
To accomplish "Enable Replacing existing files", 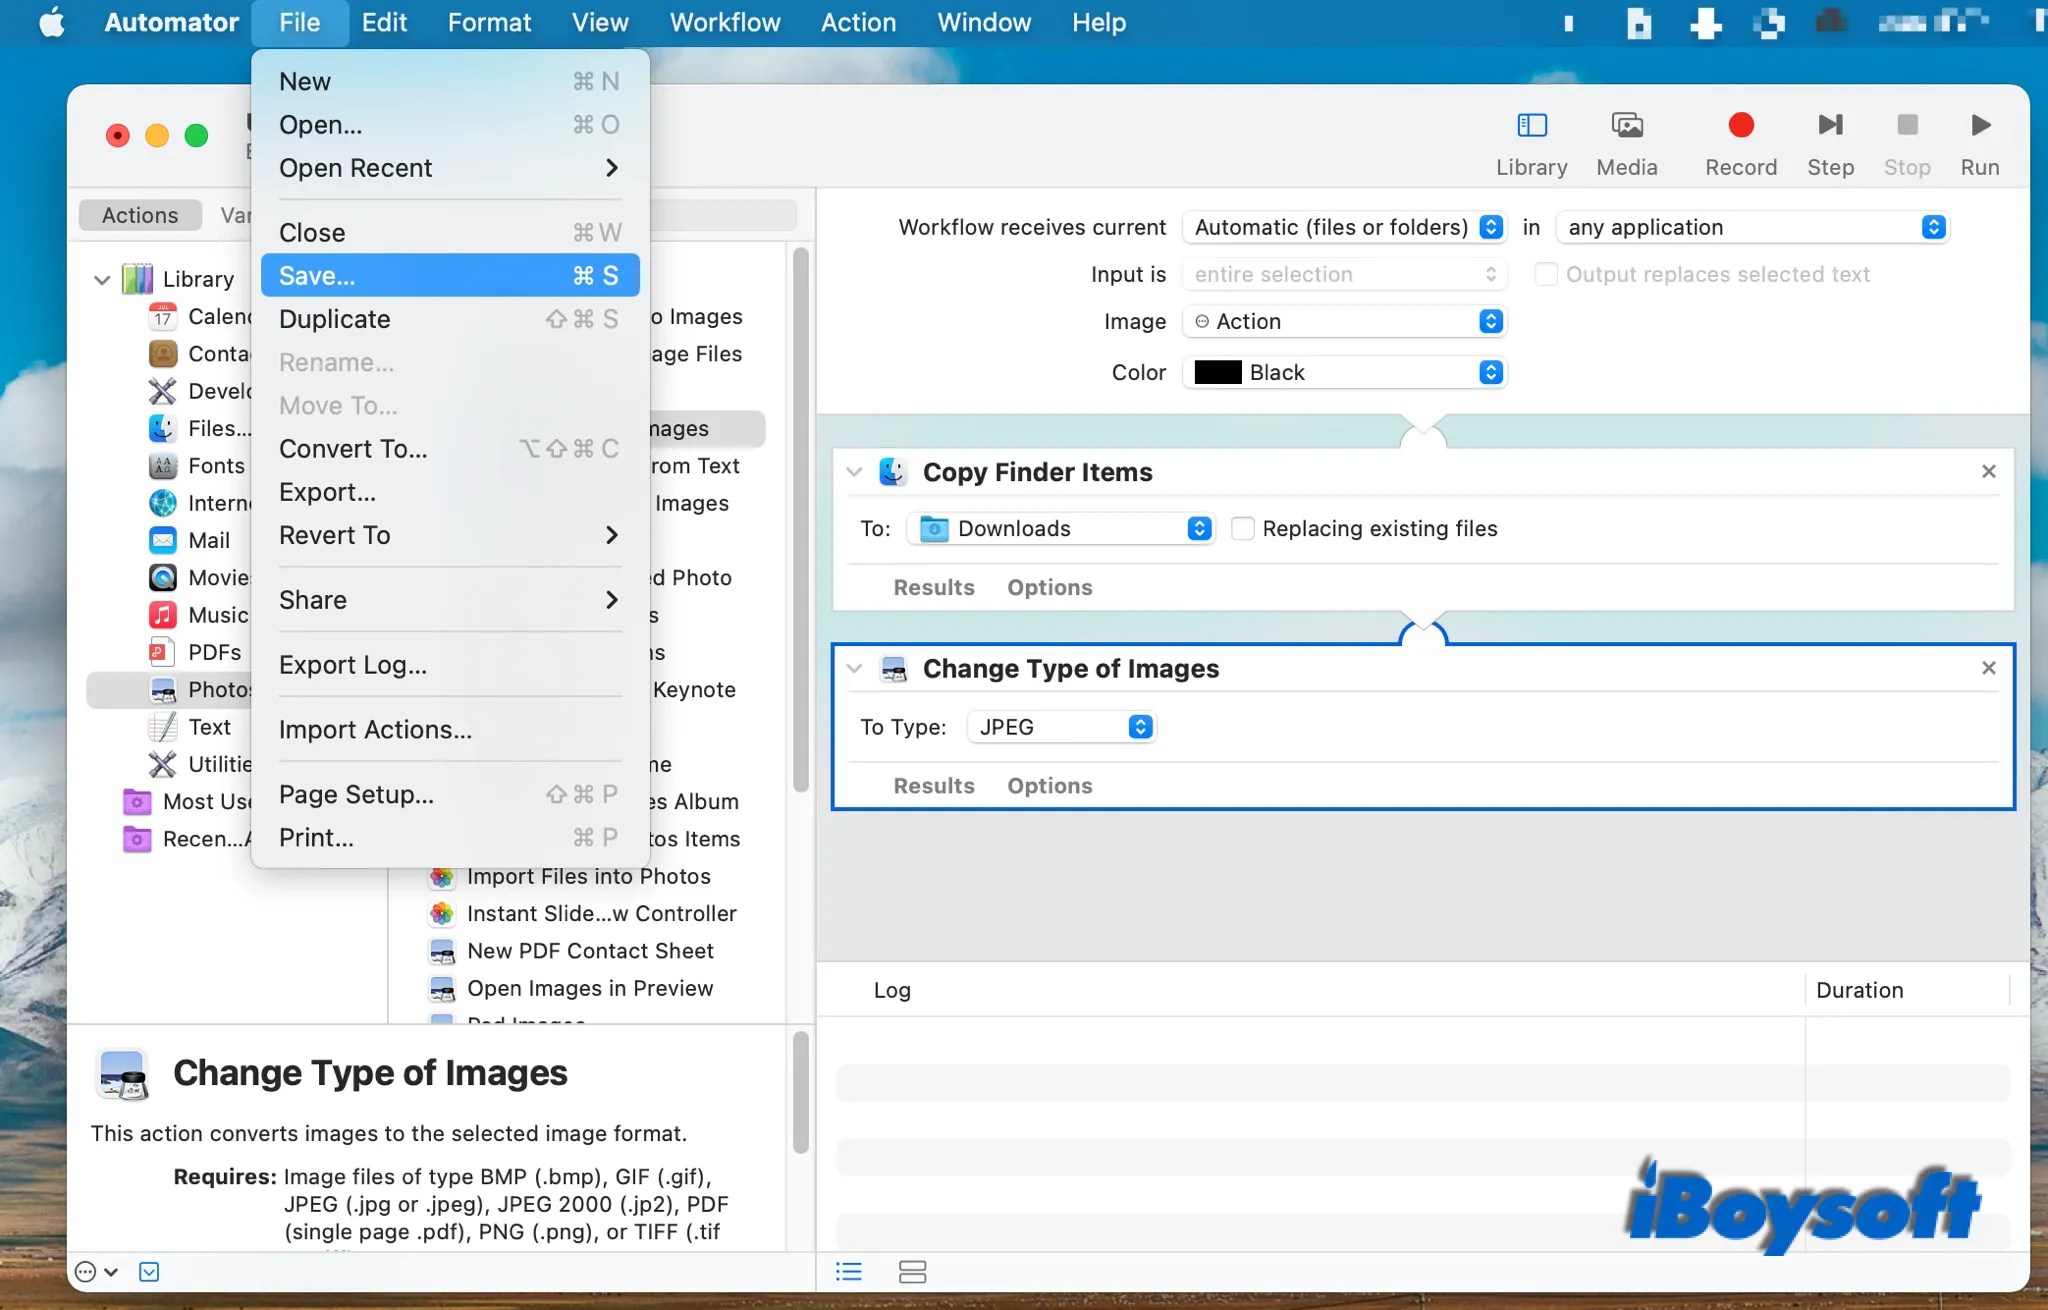I will 1243,528.
